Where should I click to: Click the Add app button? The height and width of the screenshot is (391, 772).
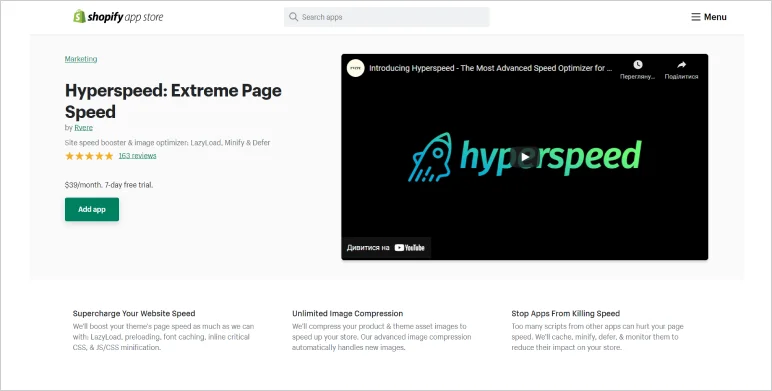pos(92,209)
